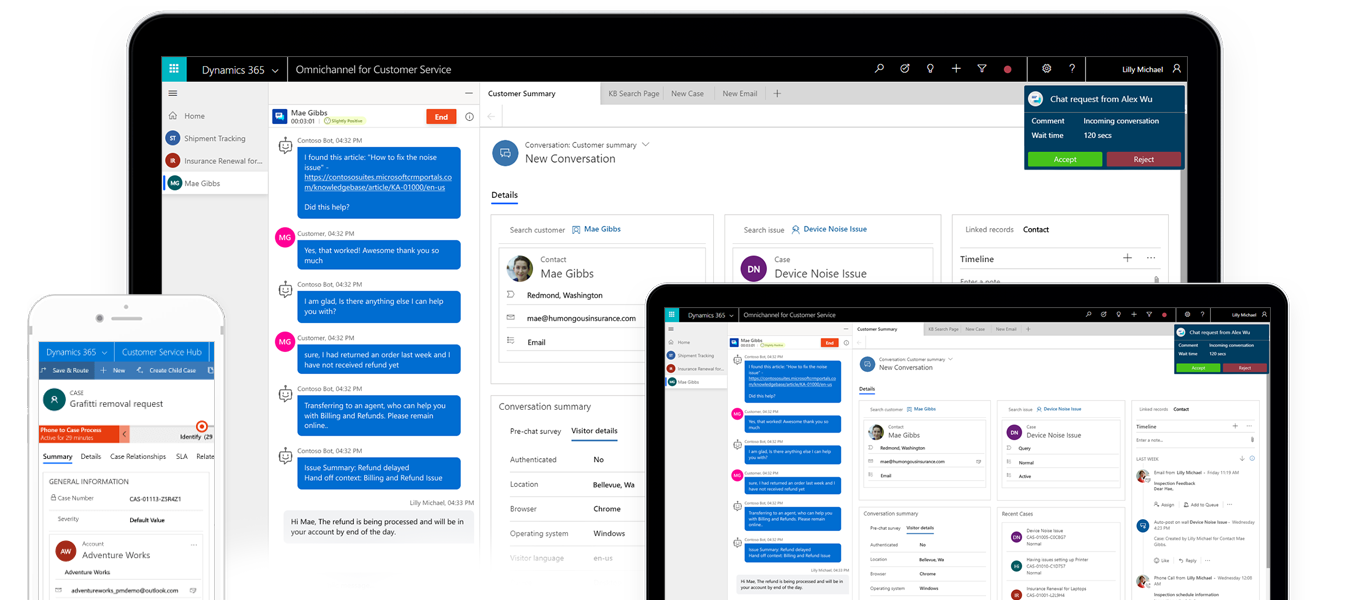Open the Case Relationships tab on the phone
The width and height of the screenshot is (1350, 600).
pyautogui.click(x=138, y=457)
